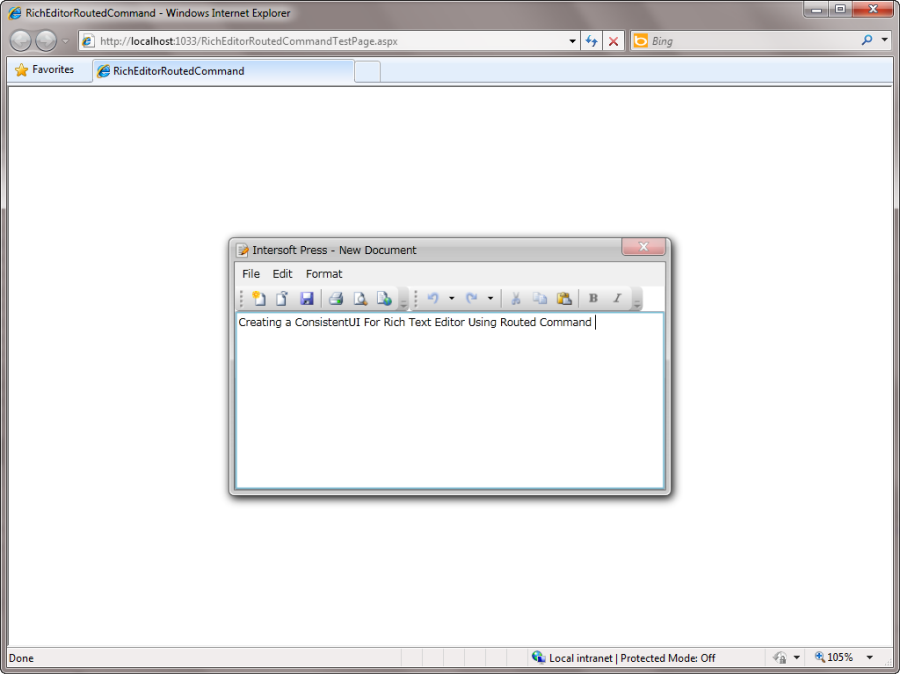Click the grip handle of the second toolbar
The image size is (900, 674).
[x=416, y=299]
